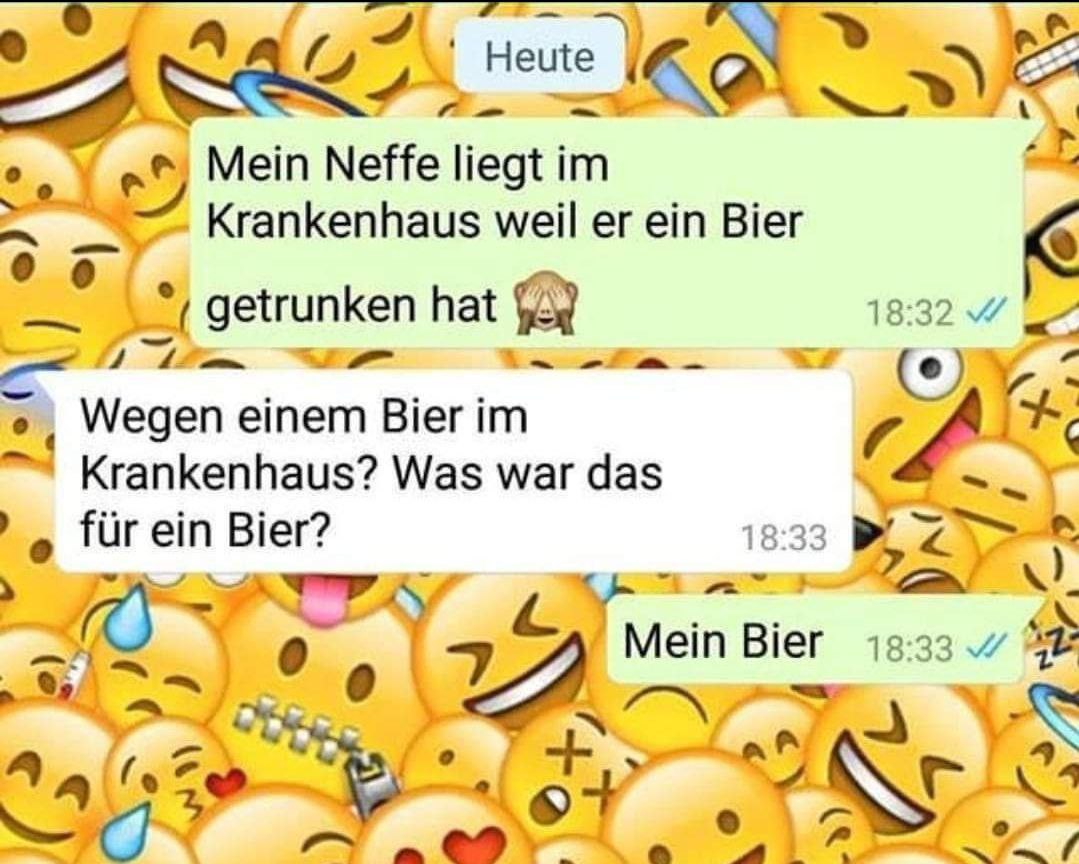1079x864 pixels.
Task: Click double check marks beside Mein Bier
Action: point(987,647)
